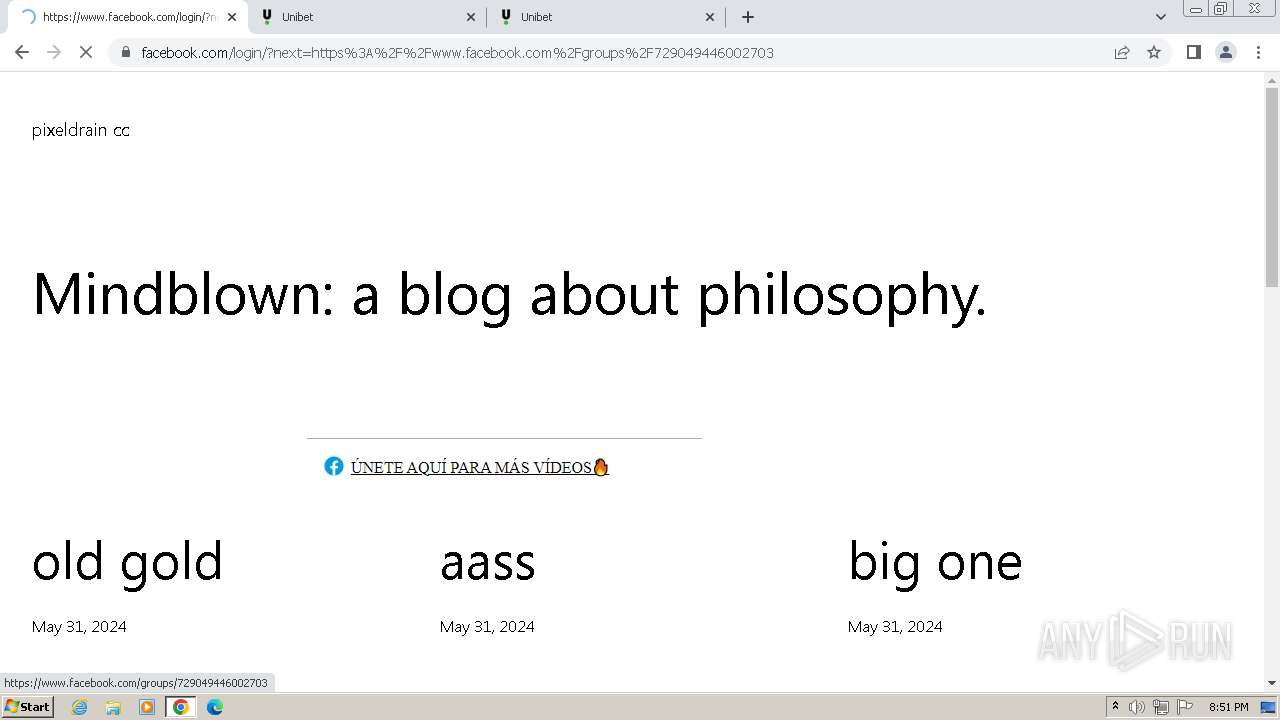Open the 'aass' post
The image size is (1280, 720).
(488, 562)
